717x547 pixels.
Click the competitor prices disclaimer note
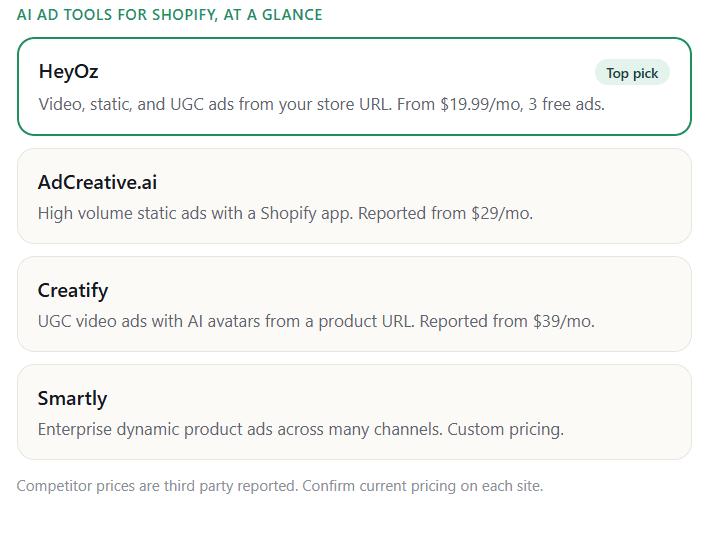pos(280,486)
